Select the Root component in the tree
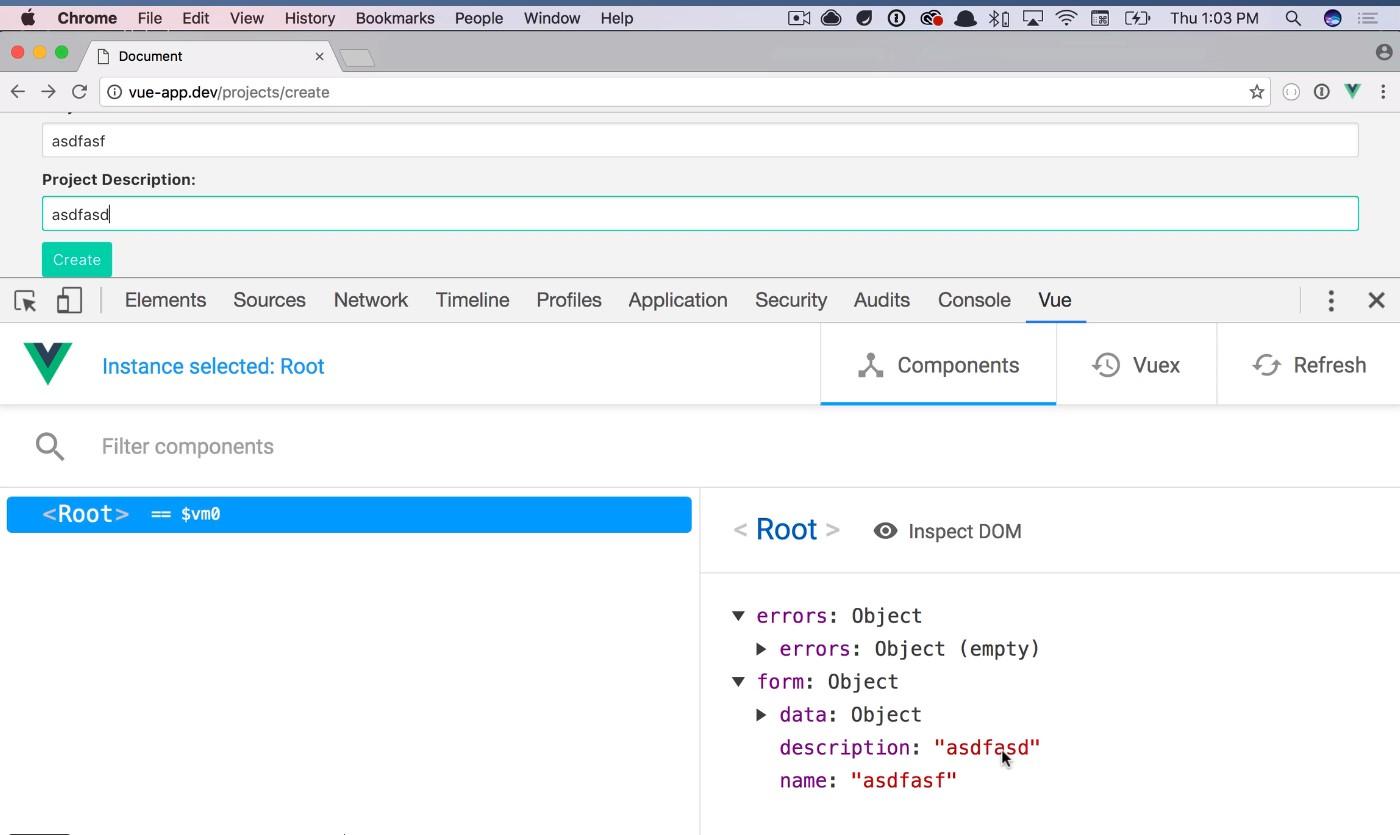The image size is (1400, 835). 349,514
